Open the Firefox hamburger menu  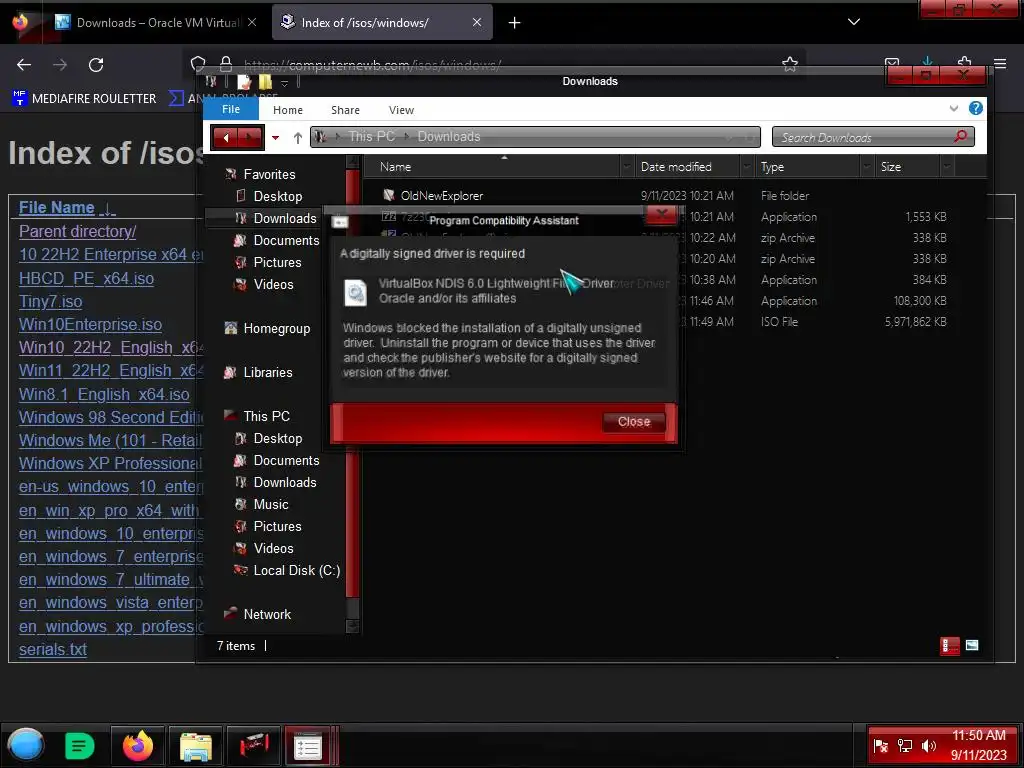pyautogui.click(x=1000, y=63)
